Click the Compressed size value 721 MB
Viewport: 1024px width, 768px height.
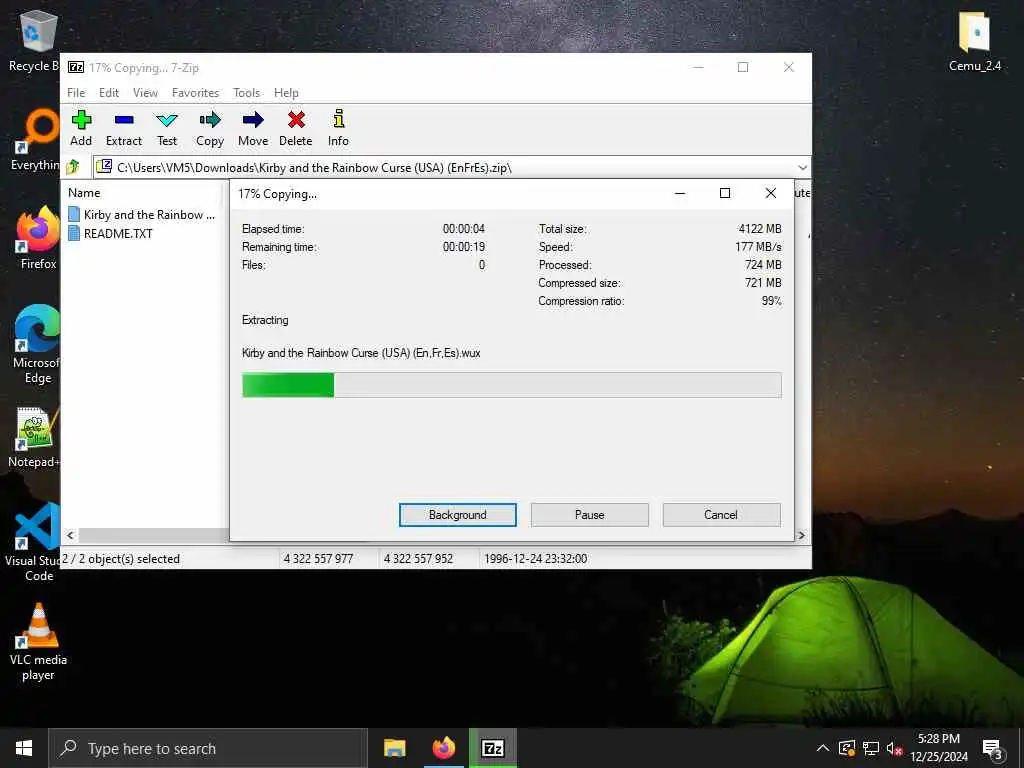(763, 283)
